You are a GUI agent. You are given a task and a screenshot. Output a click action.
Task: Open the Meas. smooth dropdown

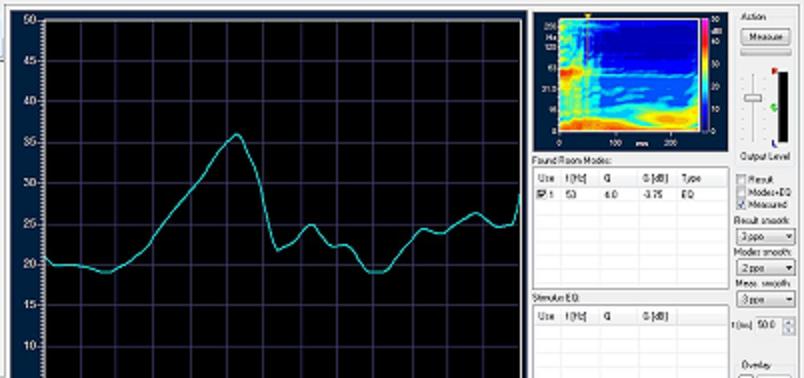pyautogui.click(x=766, y=299)
